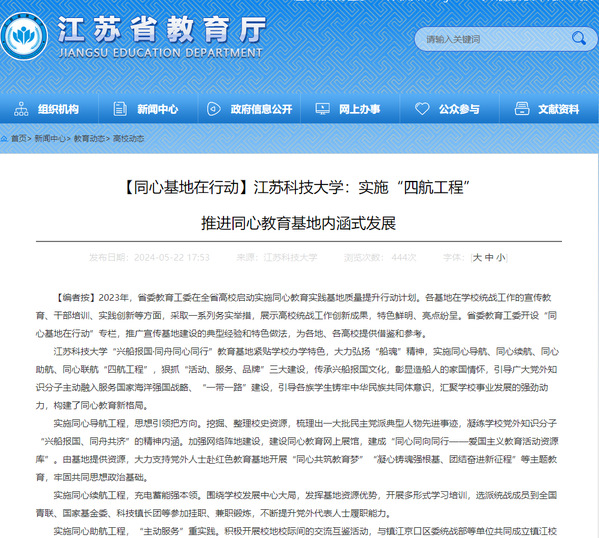The image size is (599, 538).
Task: Click the paragraph starting 实施同心导航工程
Action: (x=297, y=450)
